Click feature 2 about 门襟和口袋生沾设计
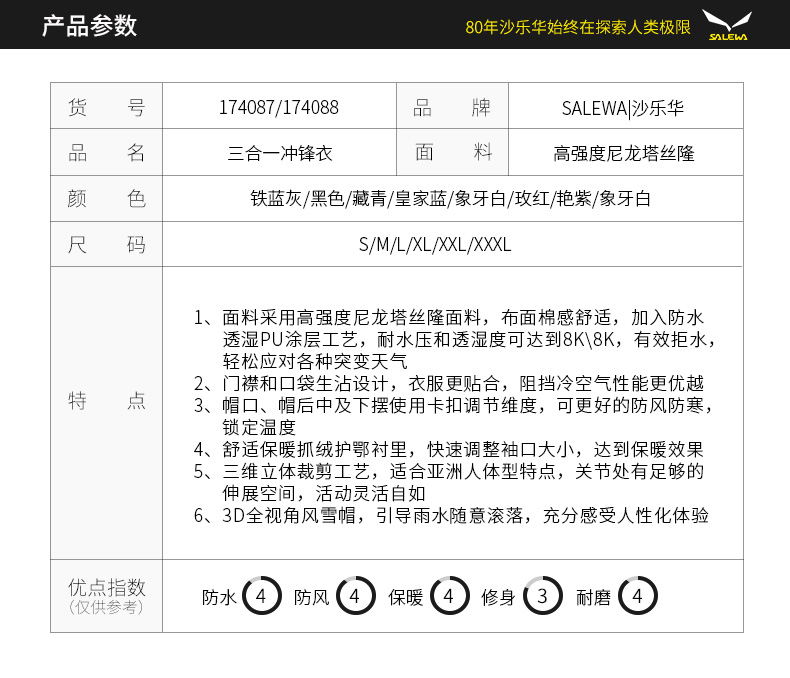This screenshot has height=678, width=790. (x=448, y=384)
